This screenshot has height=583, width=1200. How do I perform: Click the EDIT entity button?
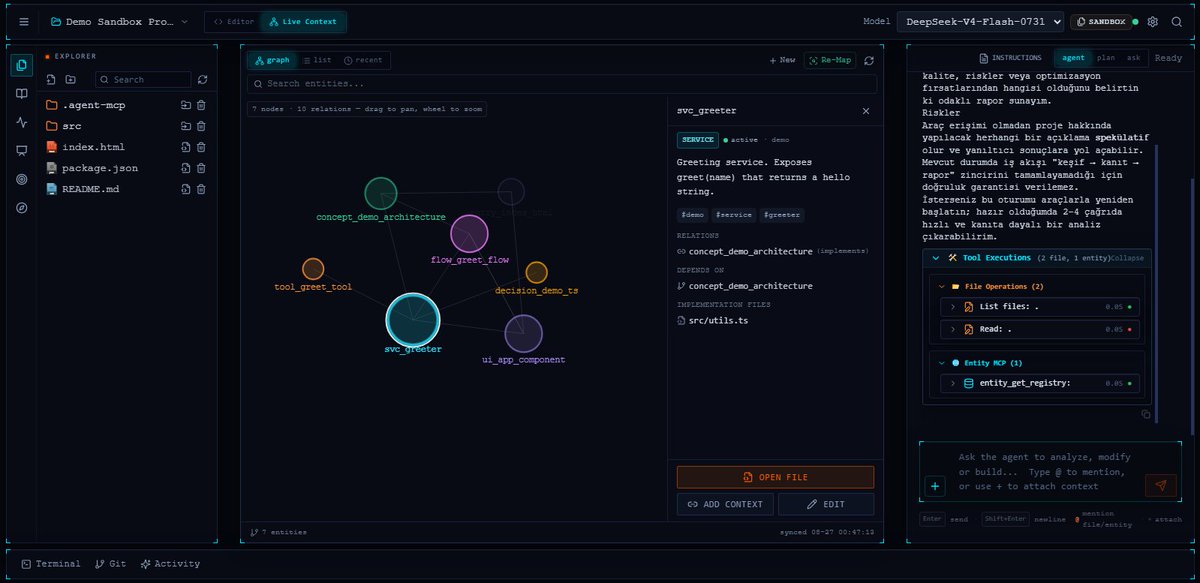click(826, 504)
